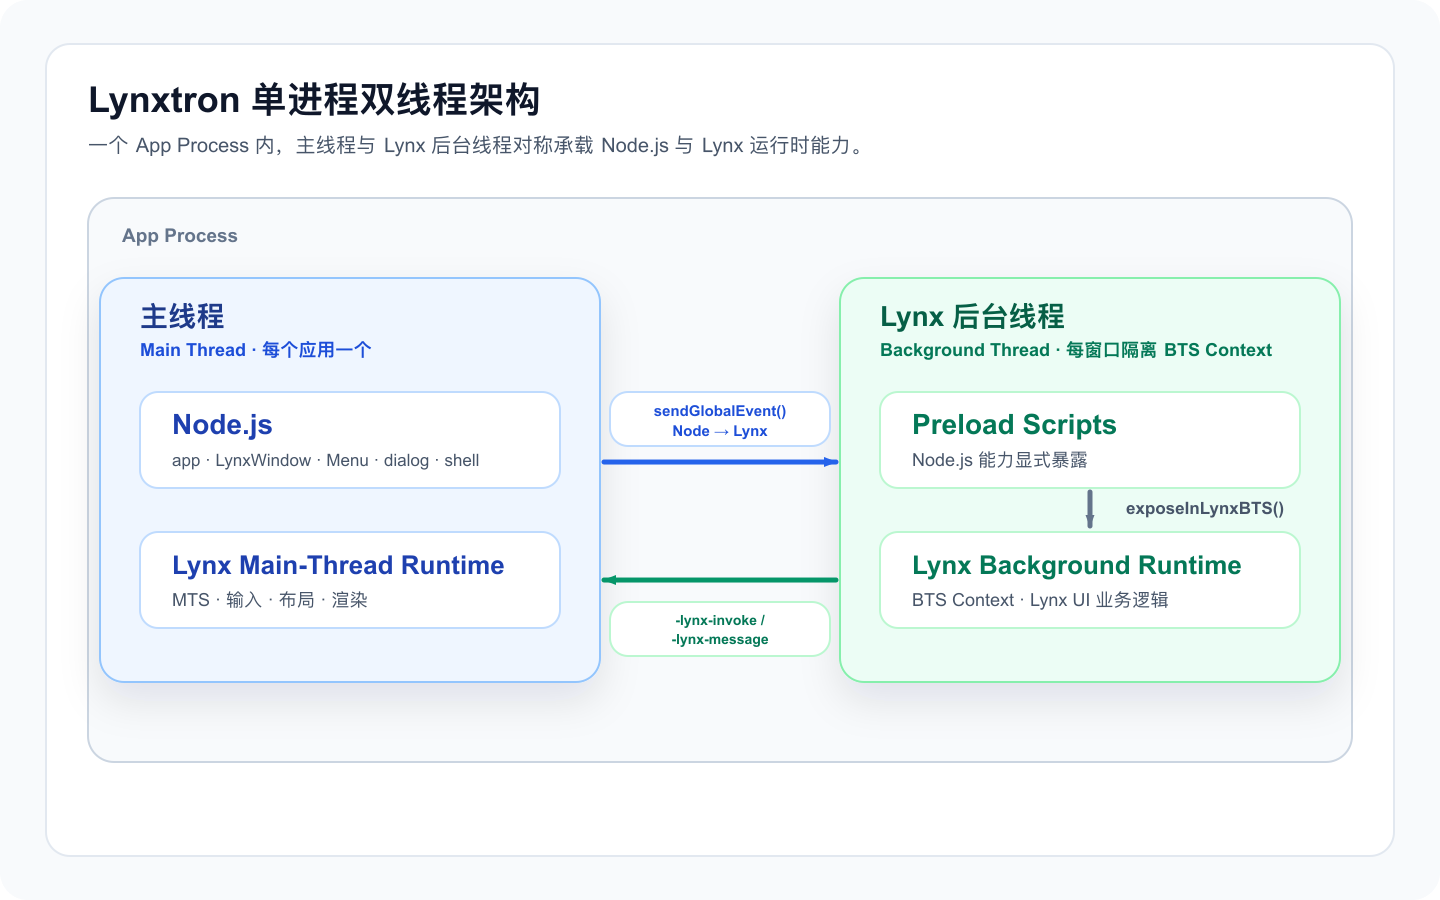Click the green arrow pointing to main thread

pyautogui.click(x=720, y=580)
